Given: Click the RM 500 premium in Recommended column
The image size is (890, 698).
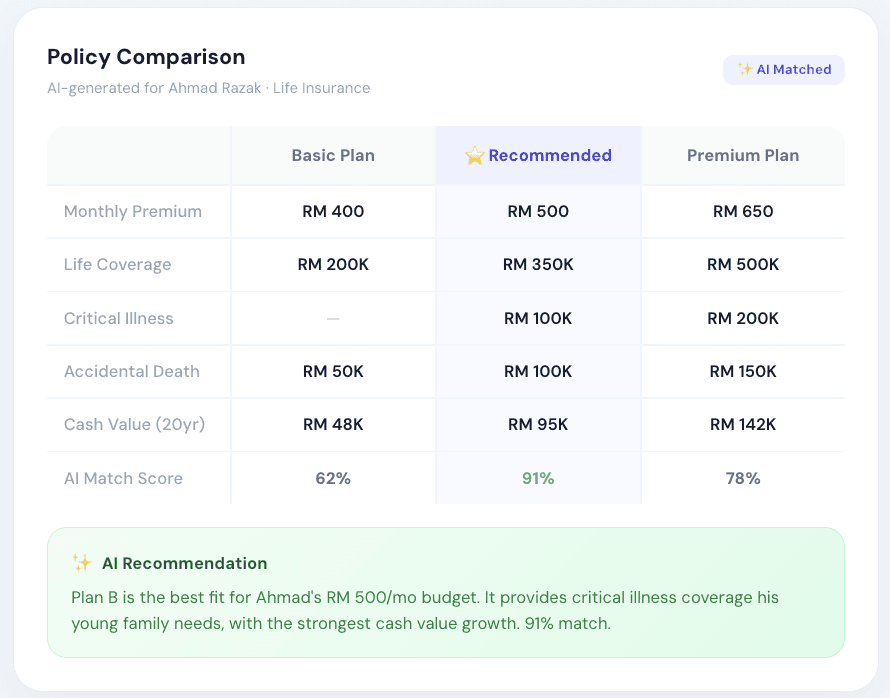Looking at the screenshot, I should point(538,211).
